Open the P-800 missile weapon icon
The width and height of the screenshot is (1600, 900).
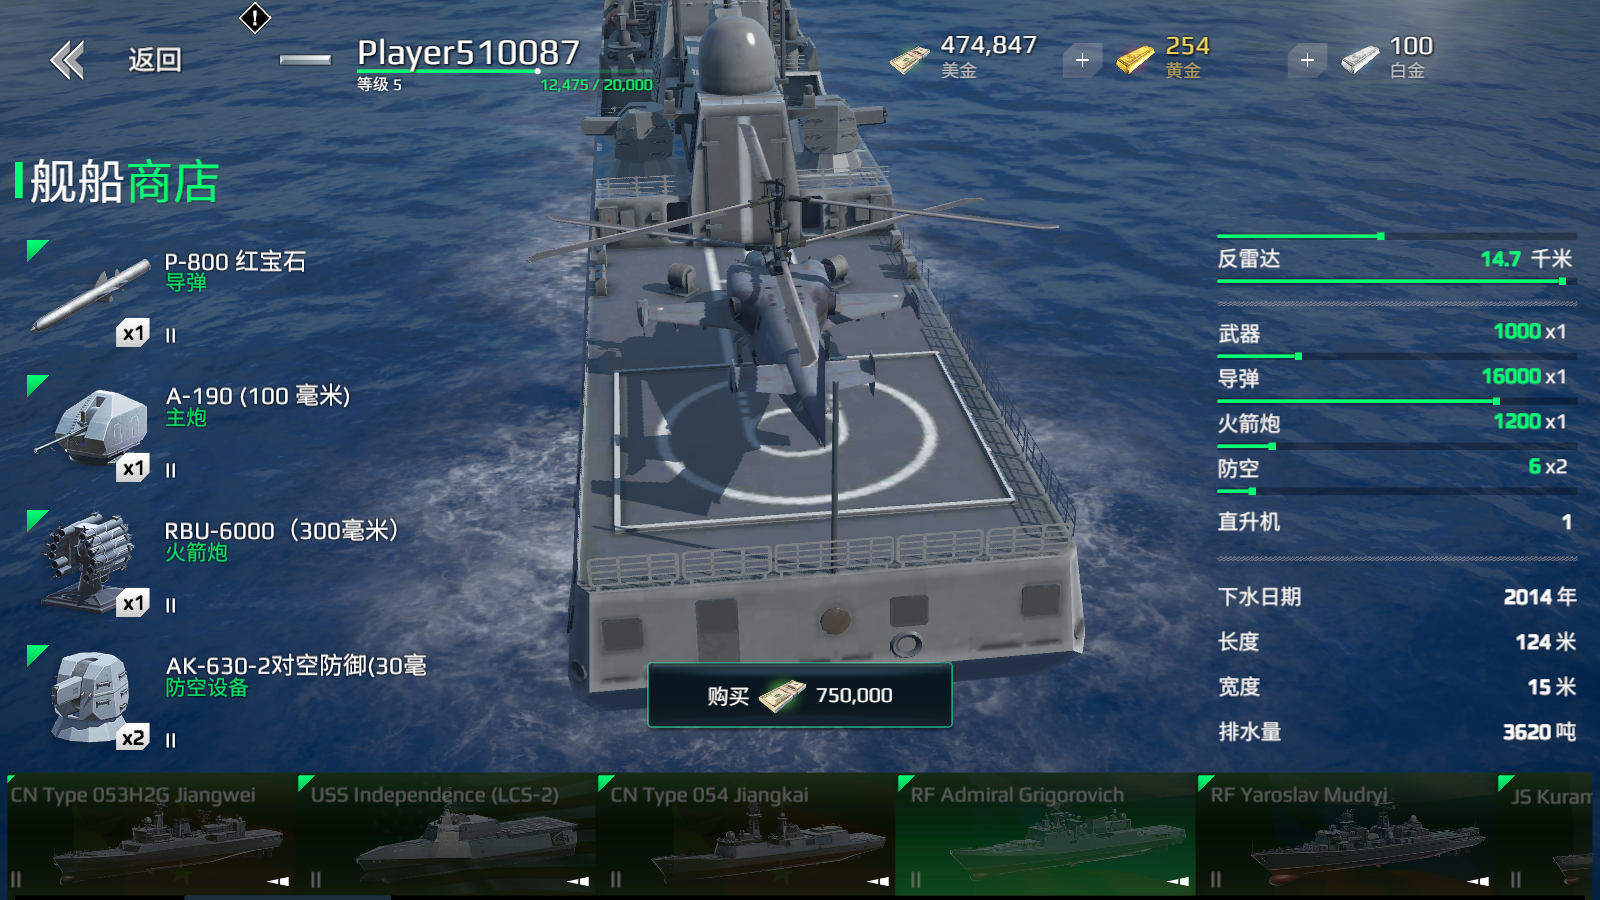click(91, 295)
